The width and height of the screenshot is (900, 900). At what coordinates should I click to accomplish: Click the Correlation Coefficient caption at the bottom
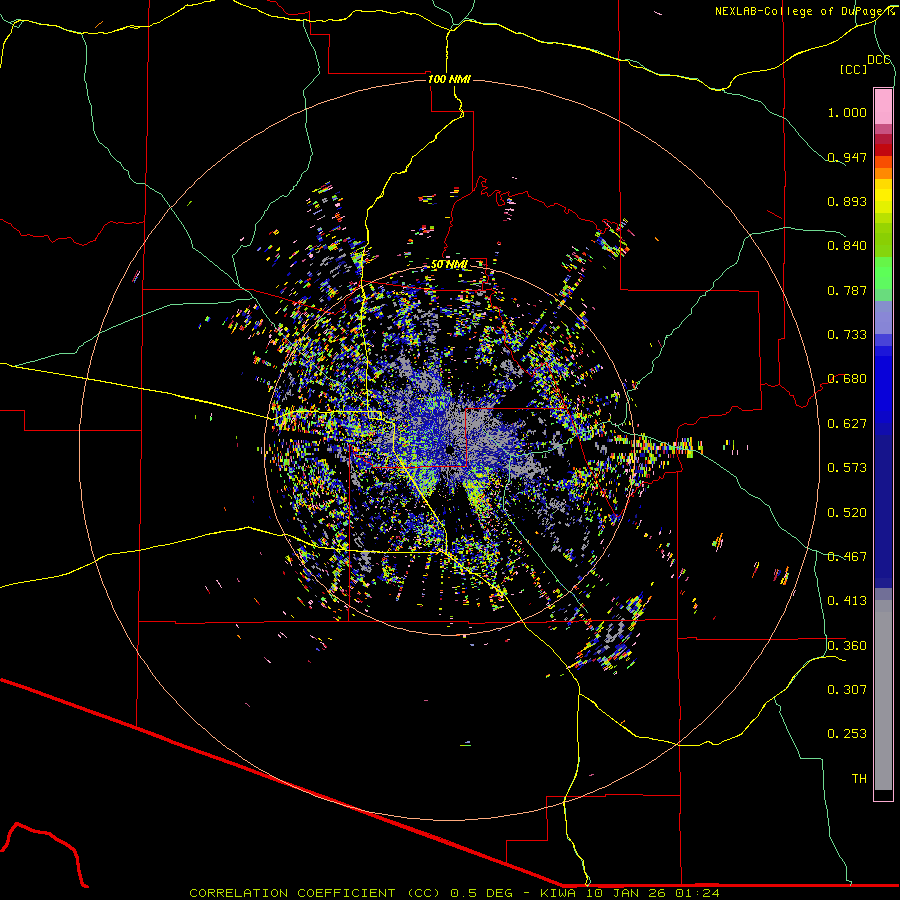454,893
